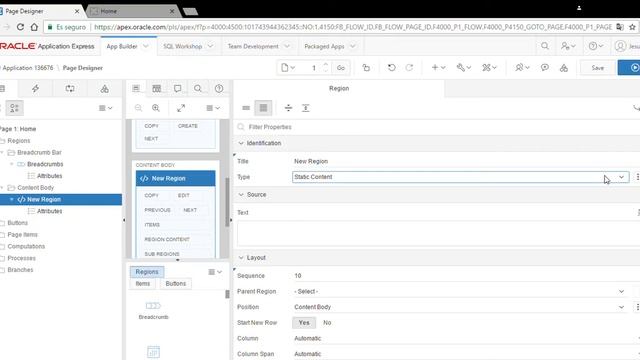Collapse the Layout section
Viewport: 640px width, 360px height.
(241, 258)
